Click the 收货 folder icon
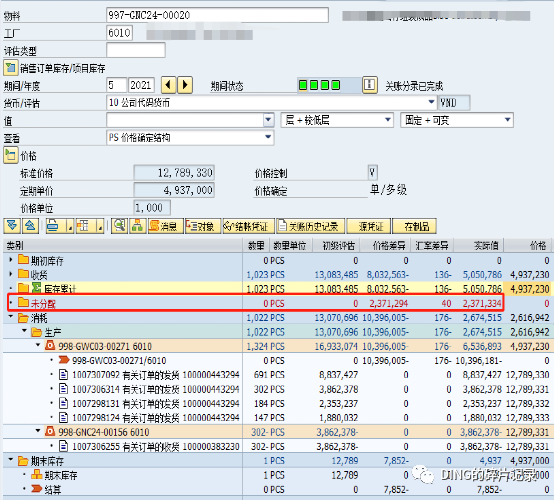 [x=23, y=274]
